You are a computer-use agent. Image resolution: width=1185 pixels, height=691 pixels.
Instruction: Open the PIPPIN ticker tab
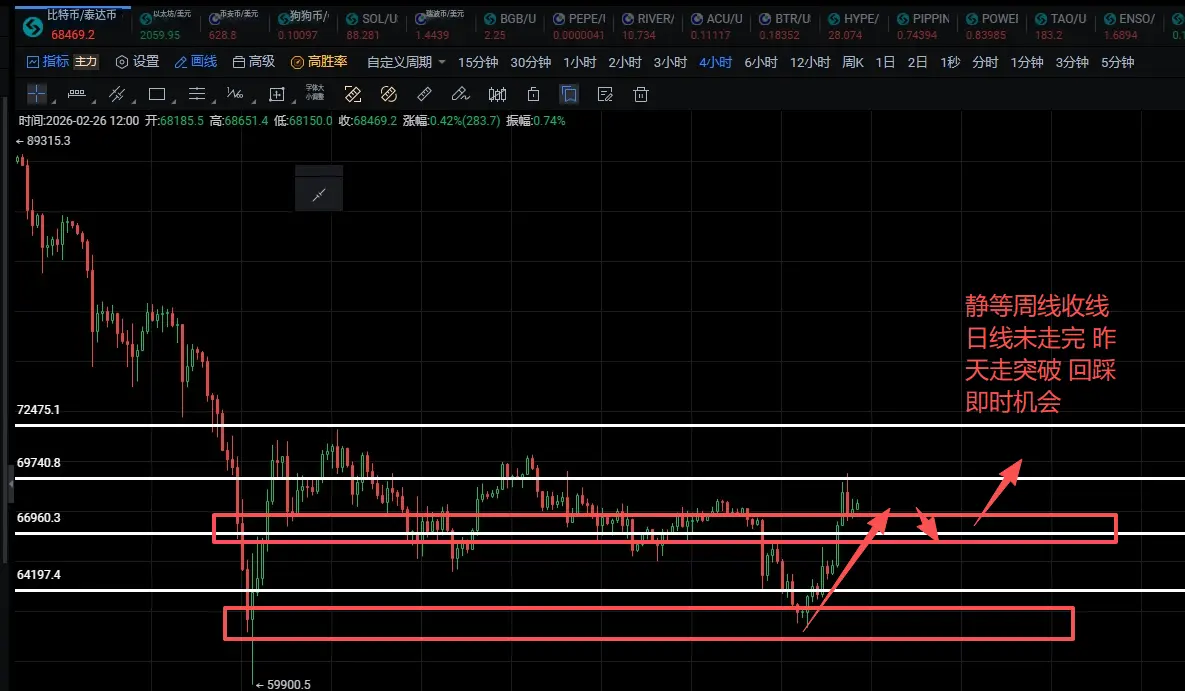click(x=923, y=24)
